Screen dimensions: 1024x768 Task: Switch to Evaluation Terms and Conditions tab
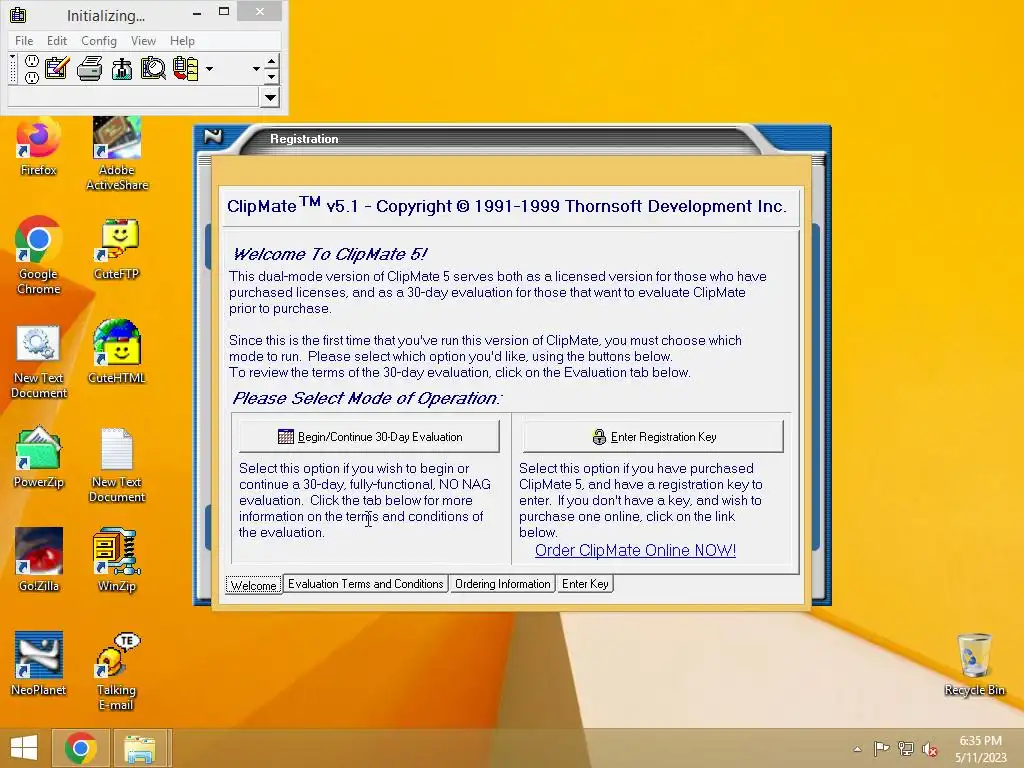(x=366, y=584)
